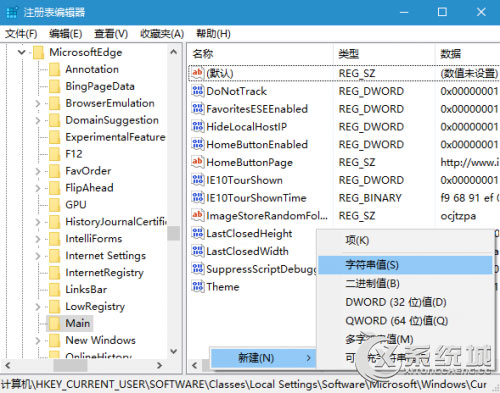
Task: Click tree pane scroll down arrow
Action: (x=174, y=351)
